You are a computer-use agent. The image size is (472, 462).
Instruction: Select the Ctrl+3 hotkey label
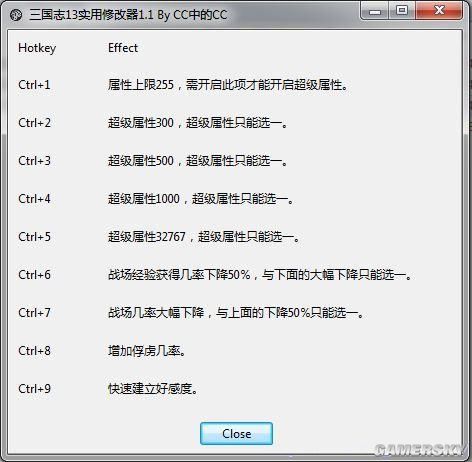point(34,161)
